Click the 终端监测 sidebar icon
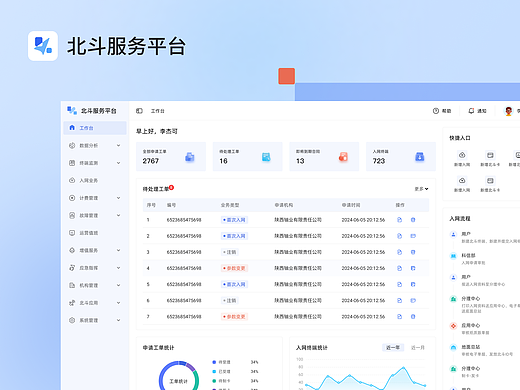 (72, 163)
